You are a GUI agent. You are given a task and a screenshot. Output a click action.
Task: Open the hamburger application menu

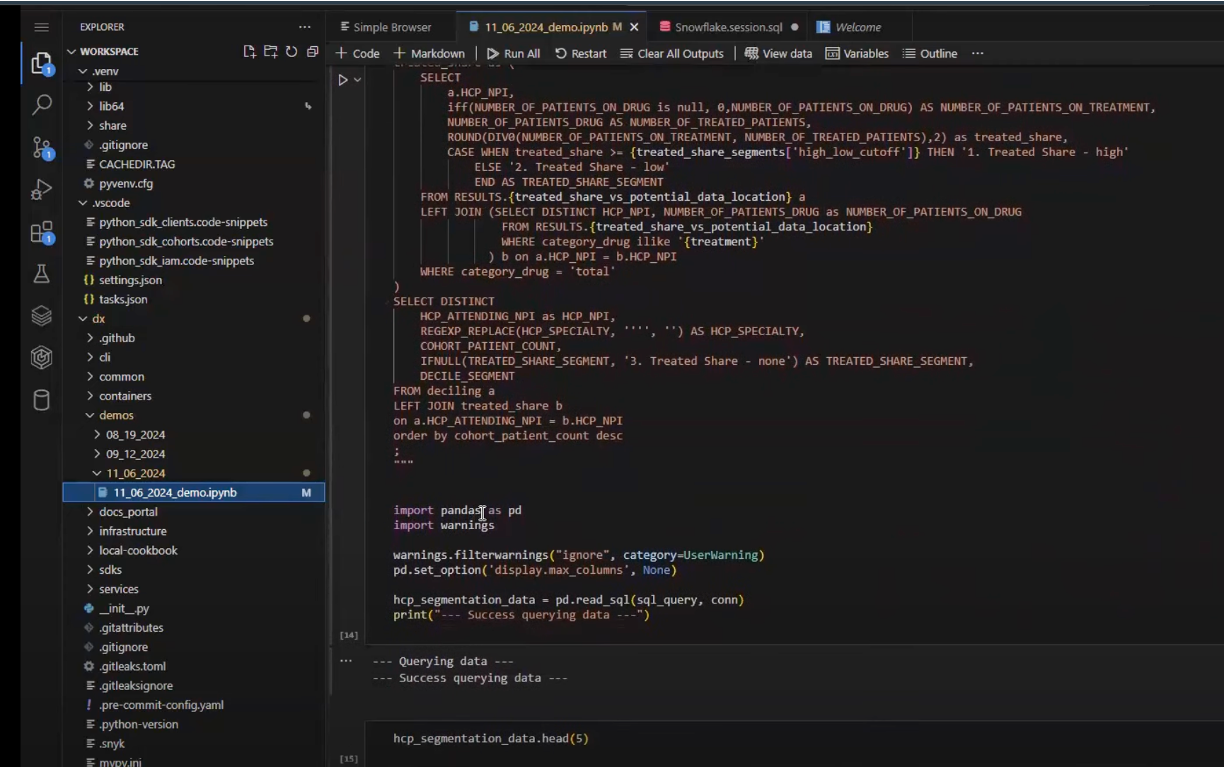click(41, 27)
